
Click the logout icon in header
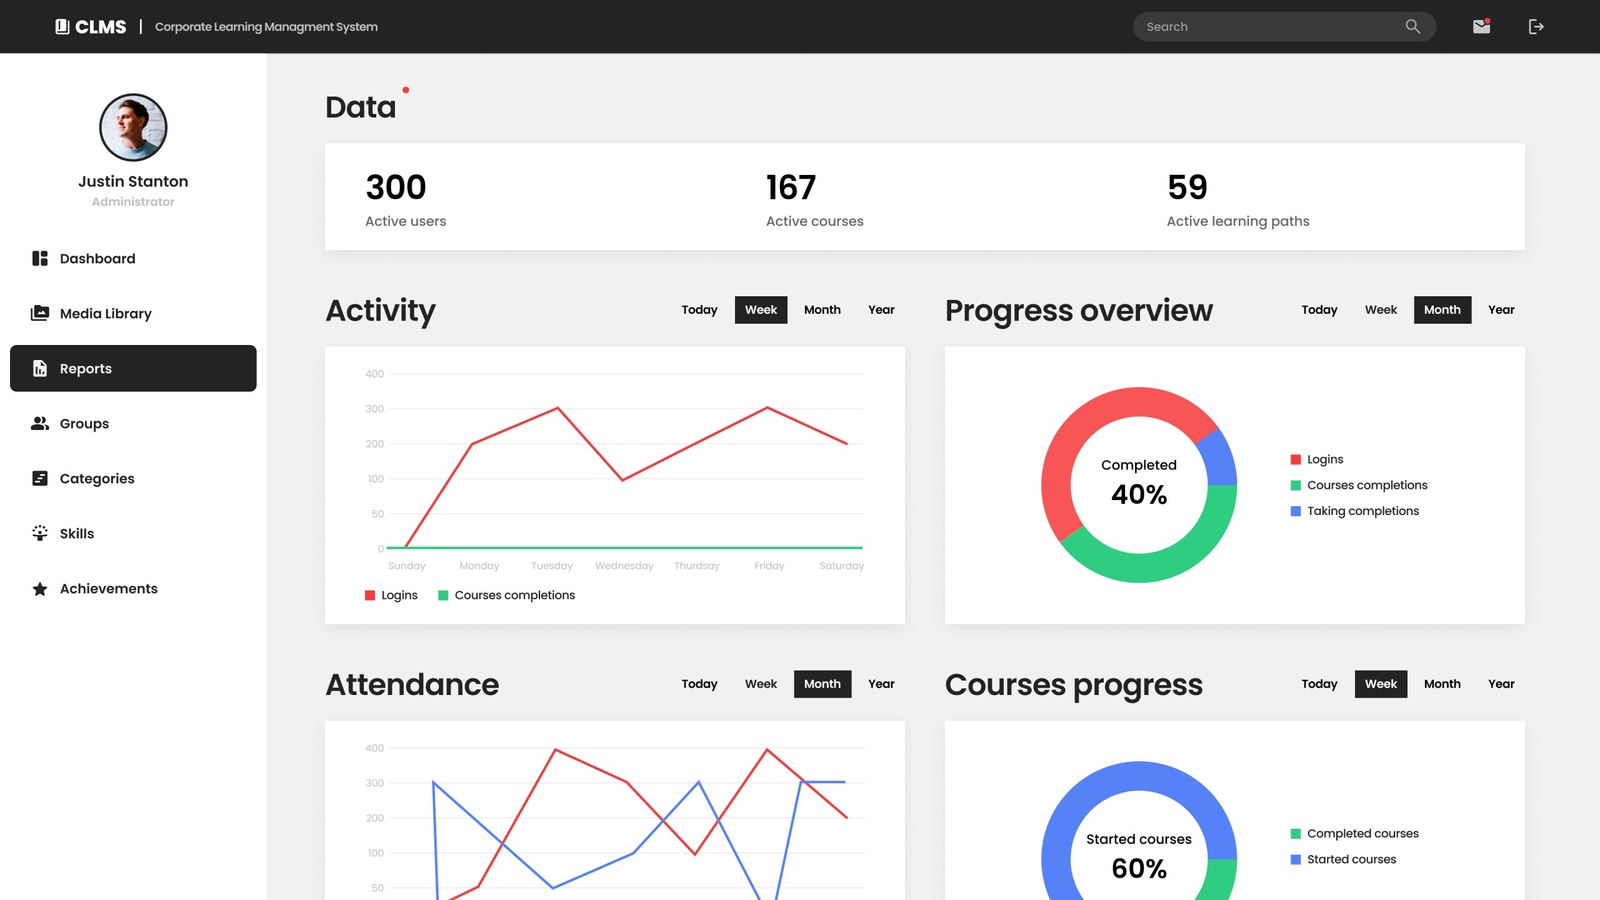(1536, 27)
